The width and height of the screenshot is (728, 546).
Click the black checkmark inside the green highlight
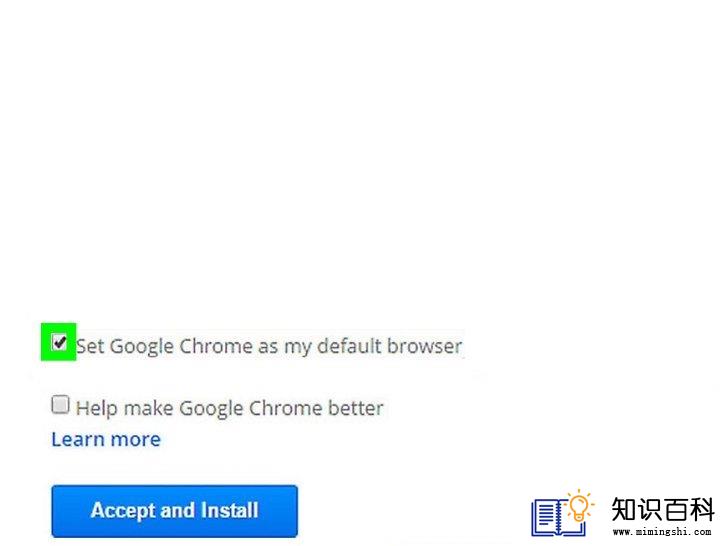tap(59, 343)
